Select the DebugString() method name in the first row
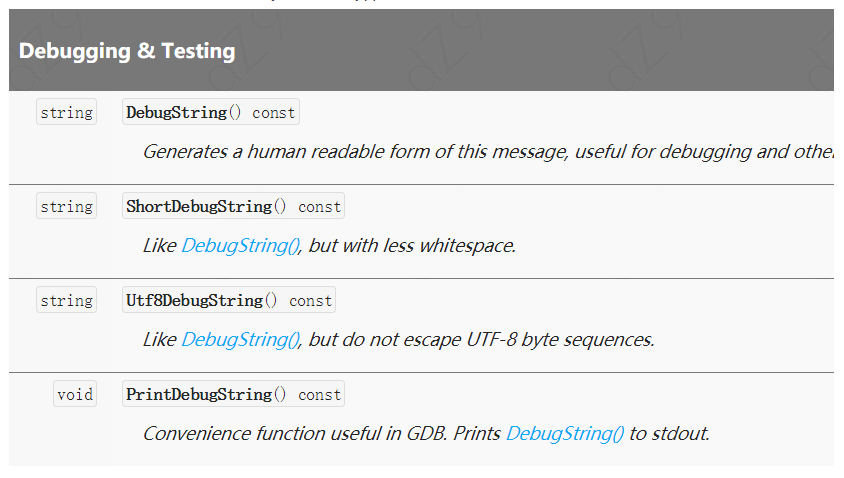 tap(184, 113)
